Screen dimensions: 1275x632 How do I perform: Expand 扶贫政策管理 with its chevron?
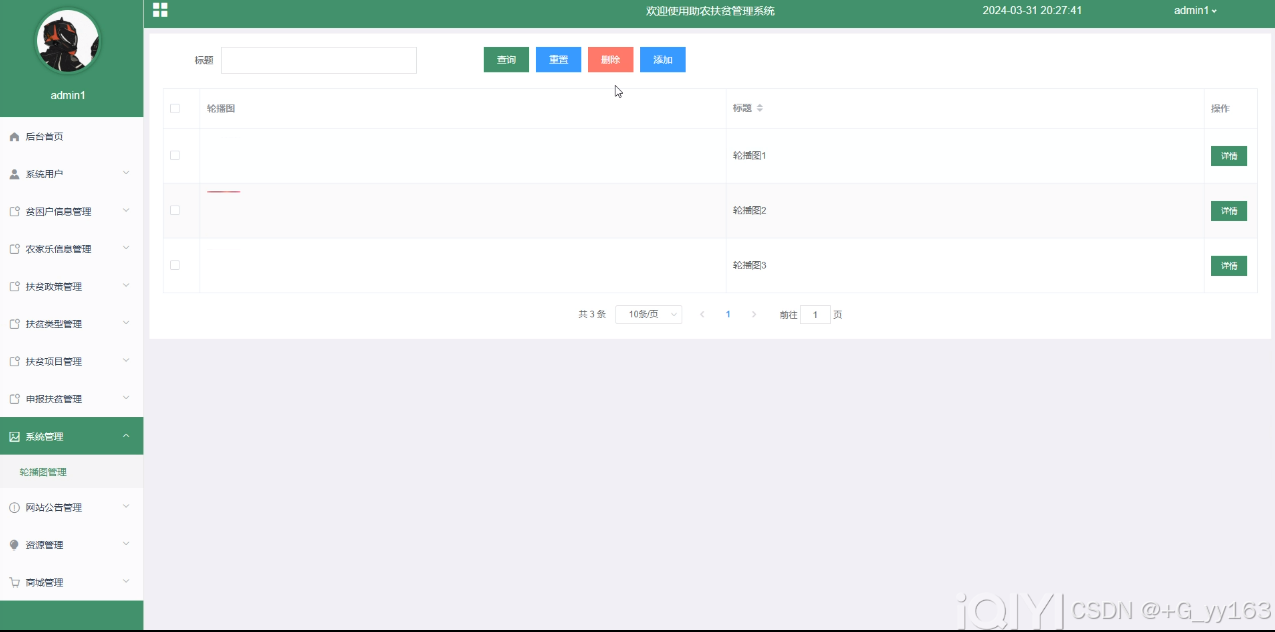[x=126, y=285]
